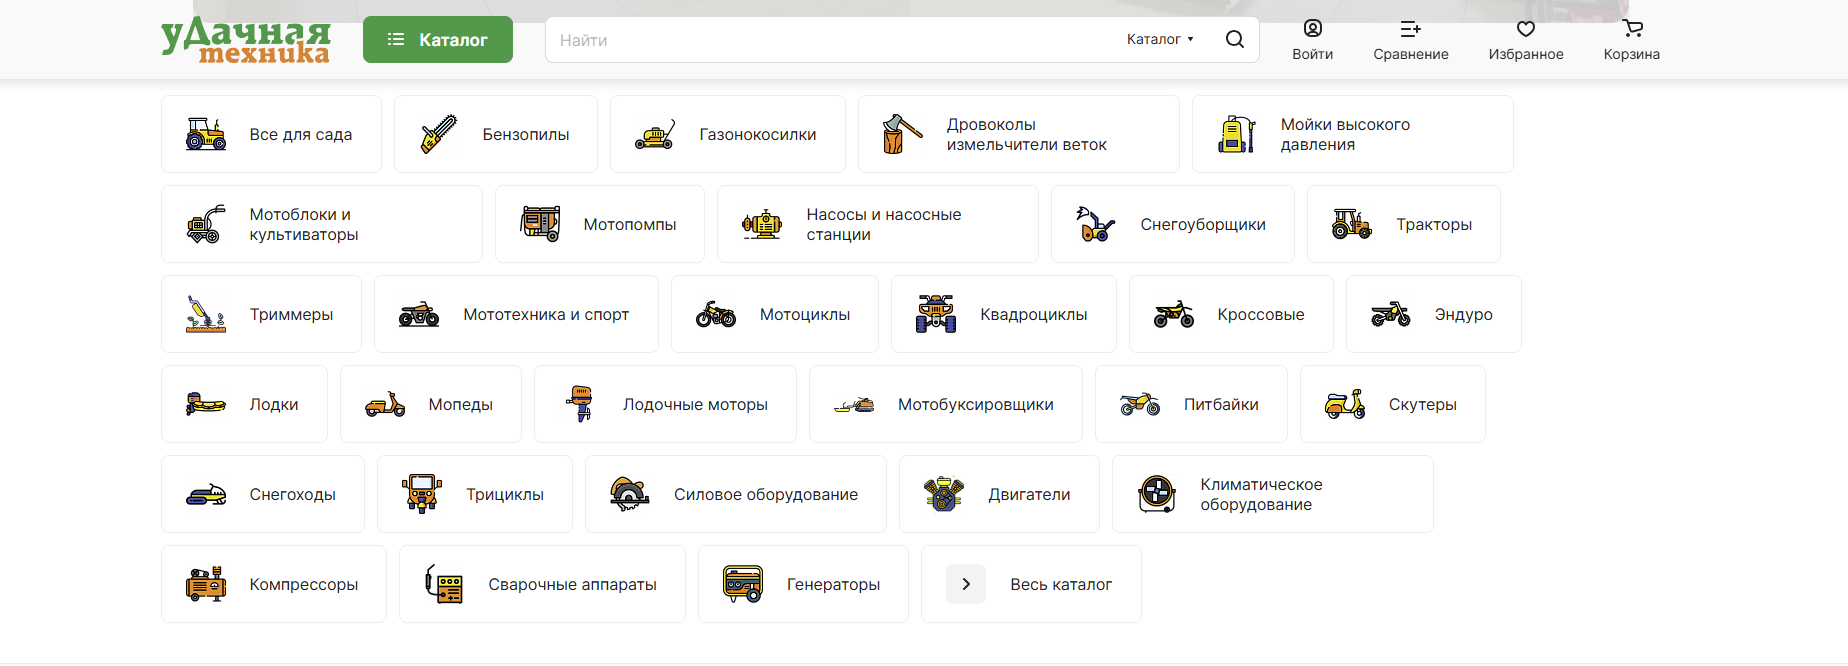Viewport: 1848px width, 666px height.
Task: Select the Генераторы text label
Action: 833,584
